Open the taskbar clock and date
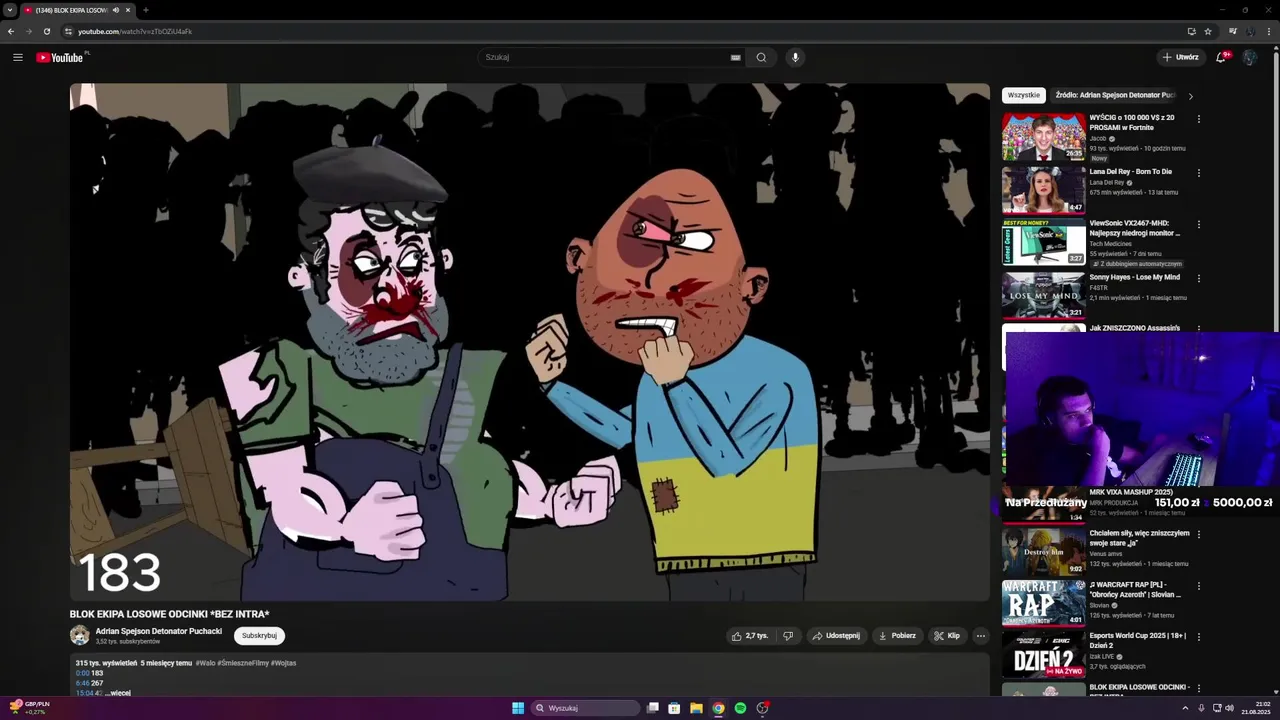The height and width of the screenshot is (720, 1280). [x=1255, y=708]
